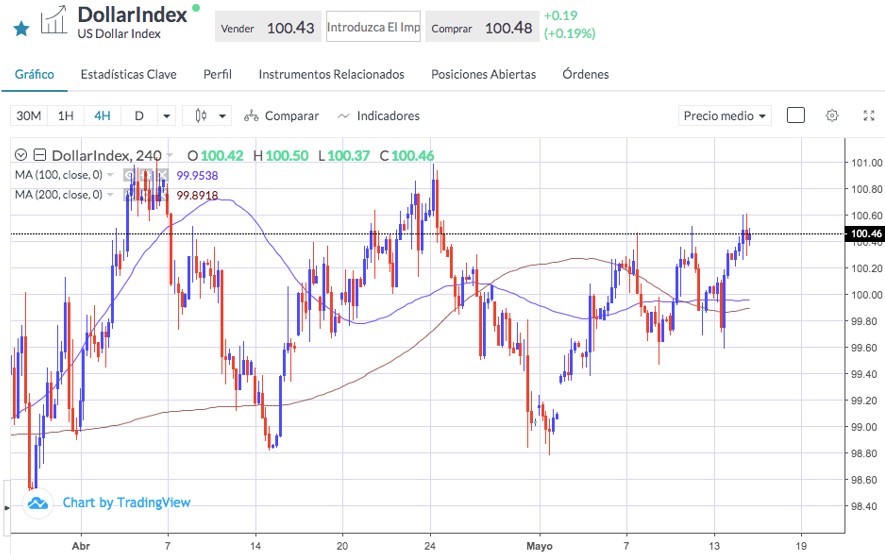Viewport: 885px width, 555px height.
Task: Click the small arrow at chart bottom-left
Action: [7, 508]
